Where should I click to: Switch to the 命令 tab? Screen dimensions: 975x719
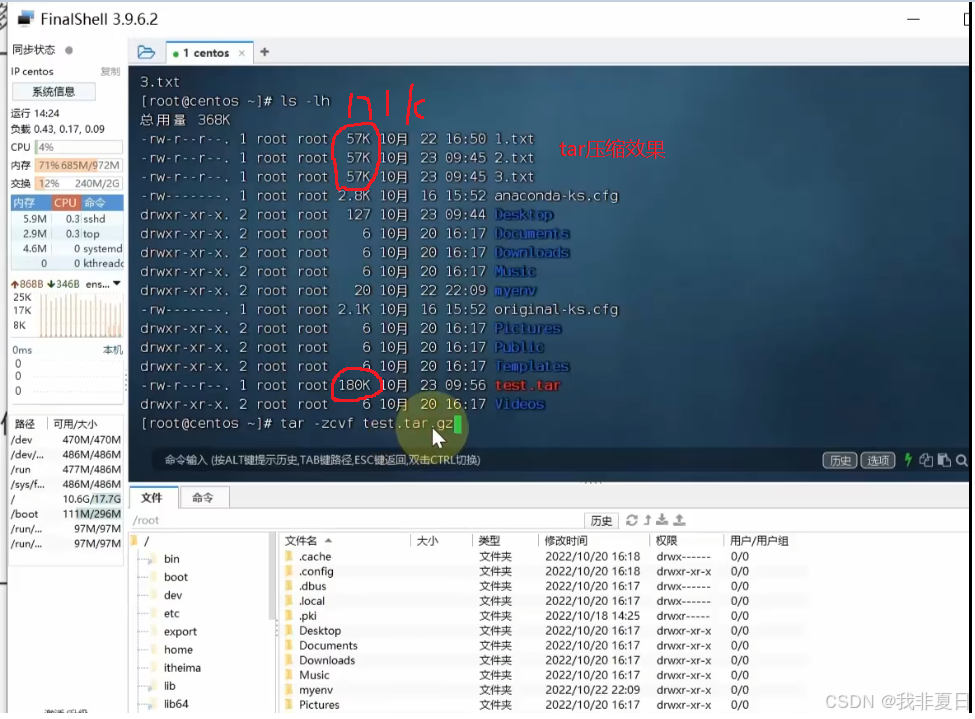tap(203, 498)
